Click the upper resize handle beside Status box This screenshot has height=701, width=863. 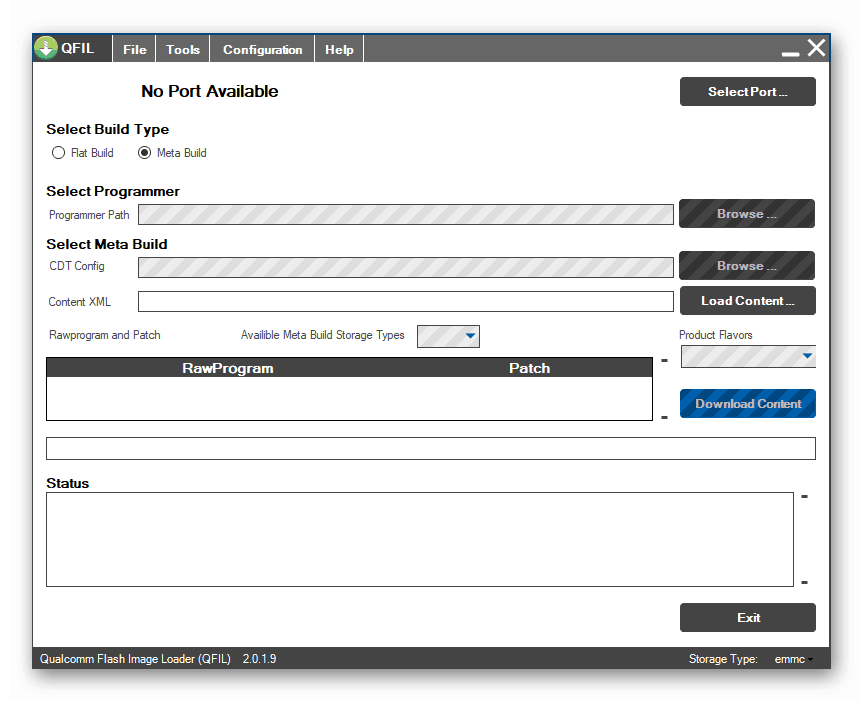pyautogui.click(x=804, y=497)
